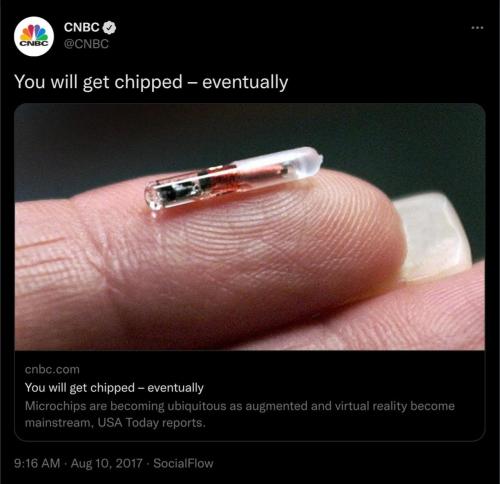Open the three-dot more options menu
This screenshot has height=484, width=500.
[x=477, y=28]
